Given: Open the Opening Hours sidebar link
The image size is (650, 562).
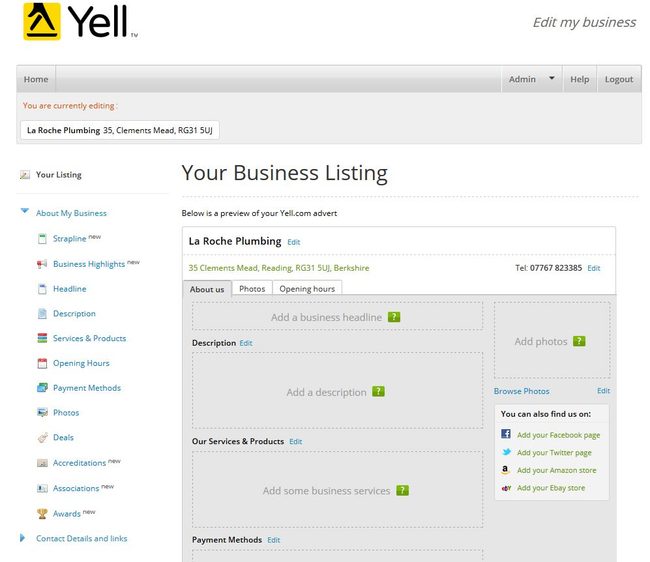Looking at the screenshot, I should (81, 363).
